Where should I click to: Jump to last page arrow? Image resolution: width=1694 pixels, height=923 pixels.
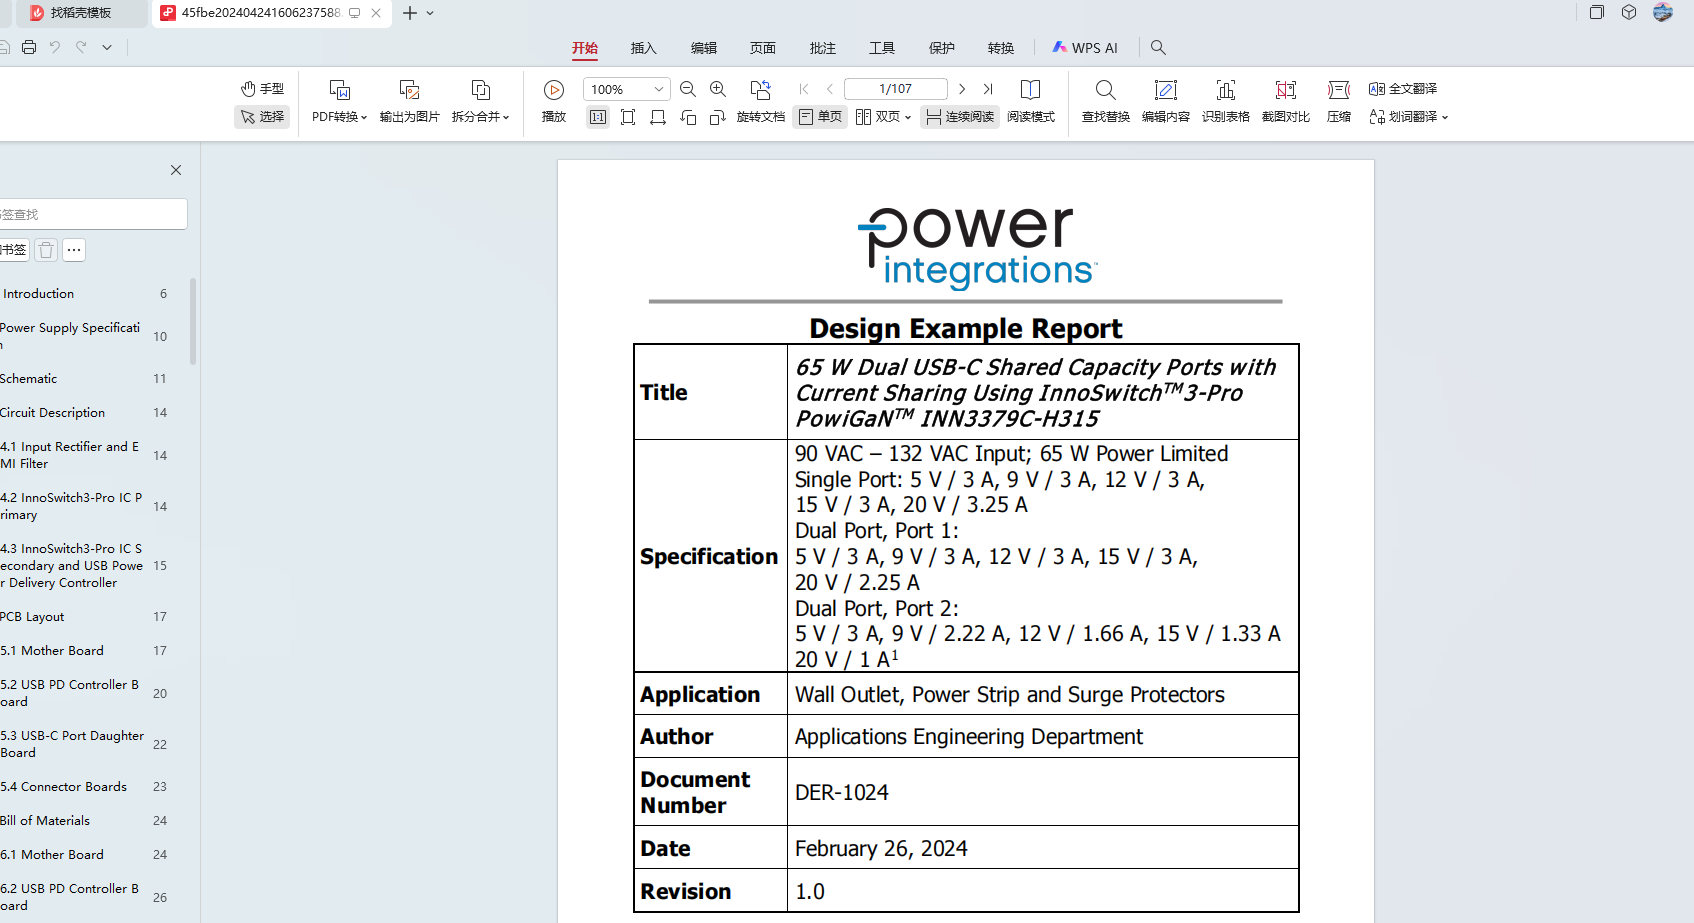point(988,89)
